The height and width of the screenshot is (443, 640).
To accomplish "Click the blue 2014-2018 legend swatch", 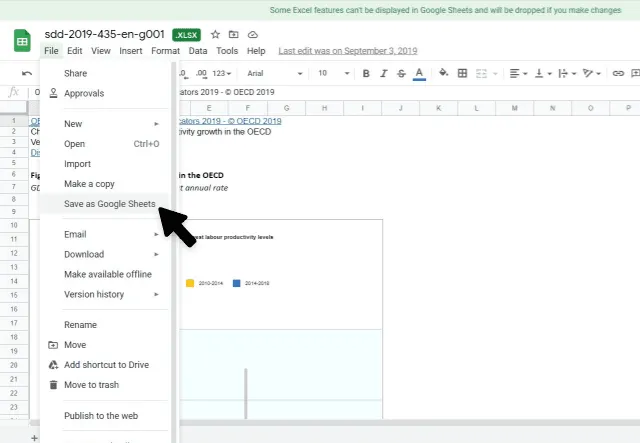I will [236, 283].
